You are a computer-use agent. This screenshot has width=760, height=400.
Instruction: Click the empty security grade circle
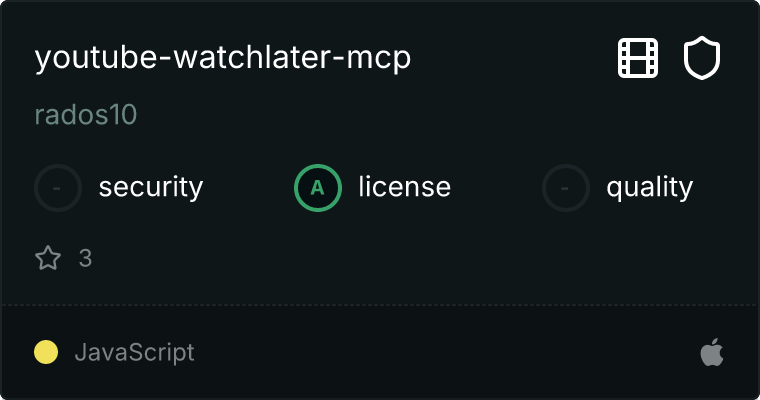pyautogui.click(x=58, y=188)
